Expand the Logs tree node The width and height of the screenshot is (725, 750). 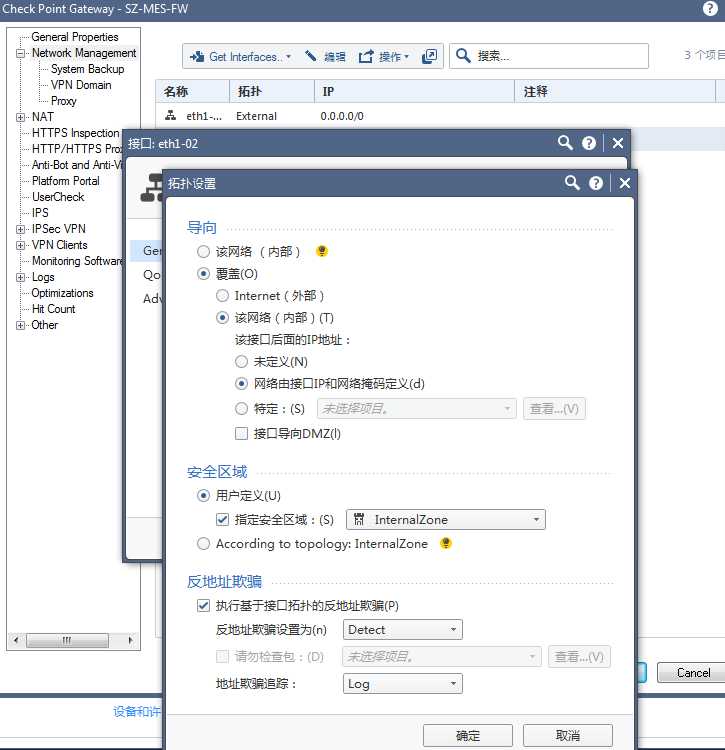[20, 277]
